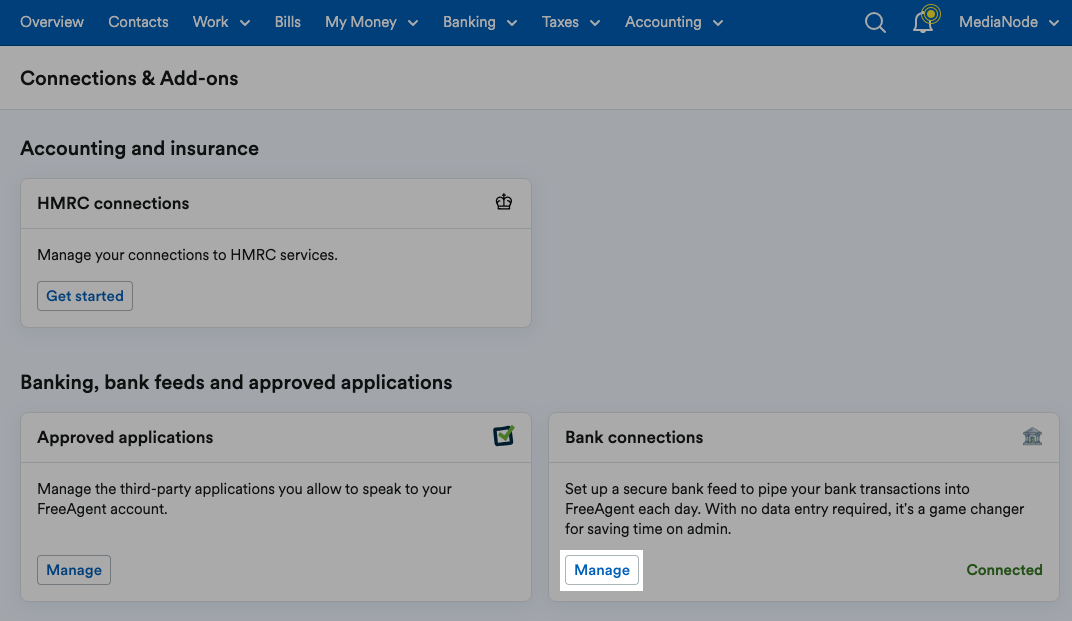This screenshot has width=1072, height=621.
Task: Expand the Accounting dropdown menu
Action: coord(674,22)
